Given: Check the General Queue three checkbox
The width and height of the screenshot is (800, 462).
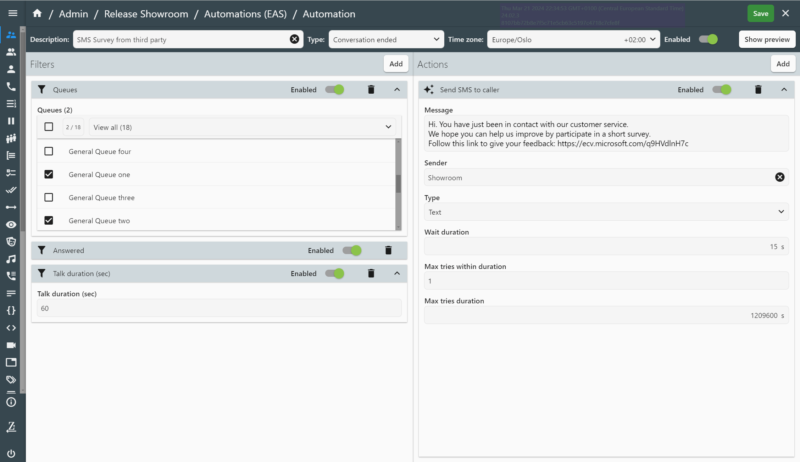Looking at the screenshot, I should 49,198.
